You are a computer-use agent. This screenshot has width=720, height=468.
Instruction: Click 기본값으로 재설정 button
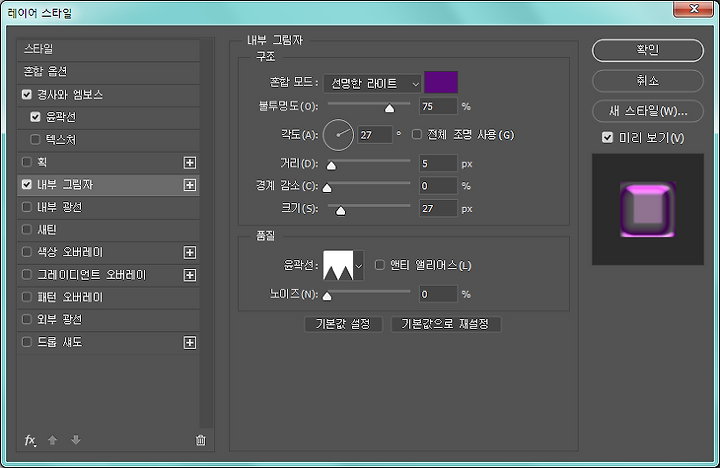445,324
